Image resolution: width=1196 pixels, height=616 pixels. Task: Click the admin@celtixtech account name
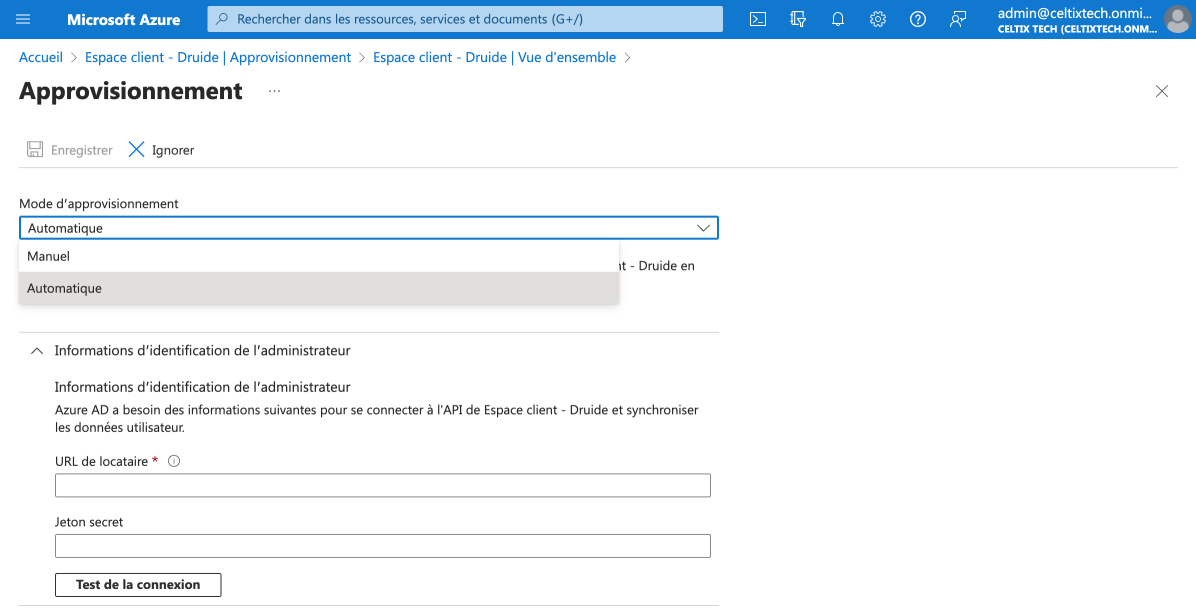click(x=1075, y=13)
